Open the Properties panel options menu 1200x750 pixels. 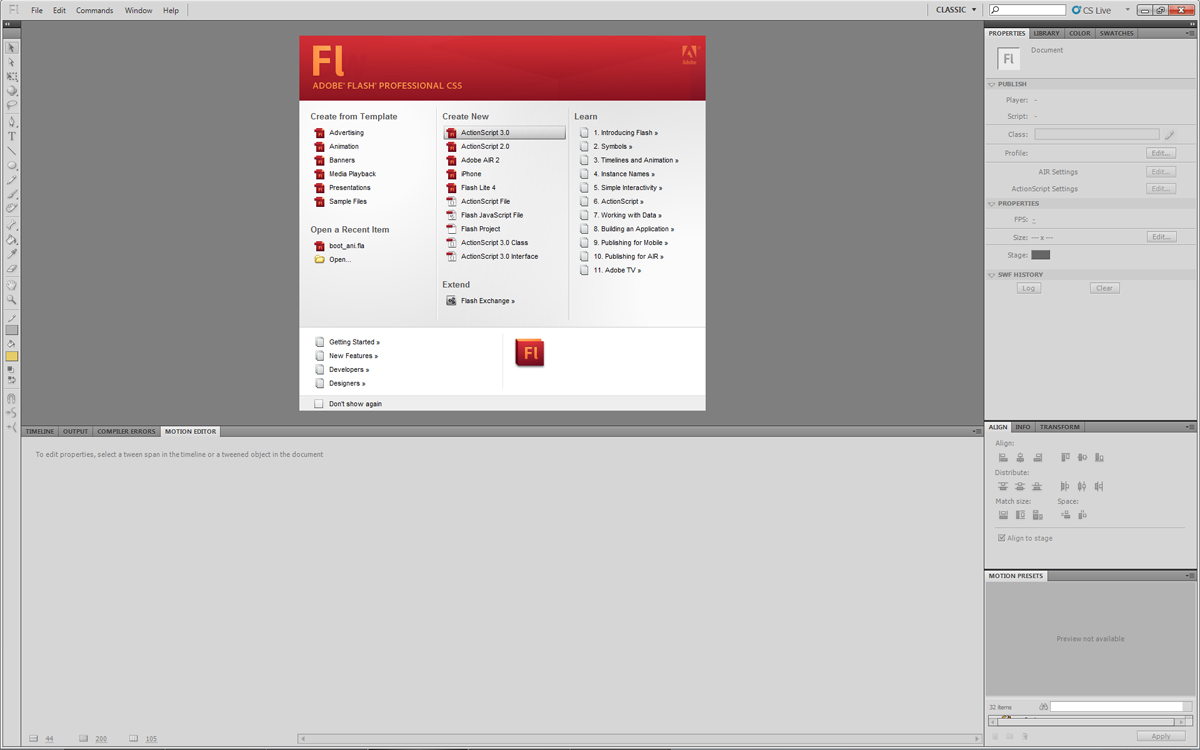tap(1190, 33)
